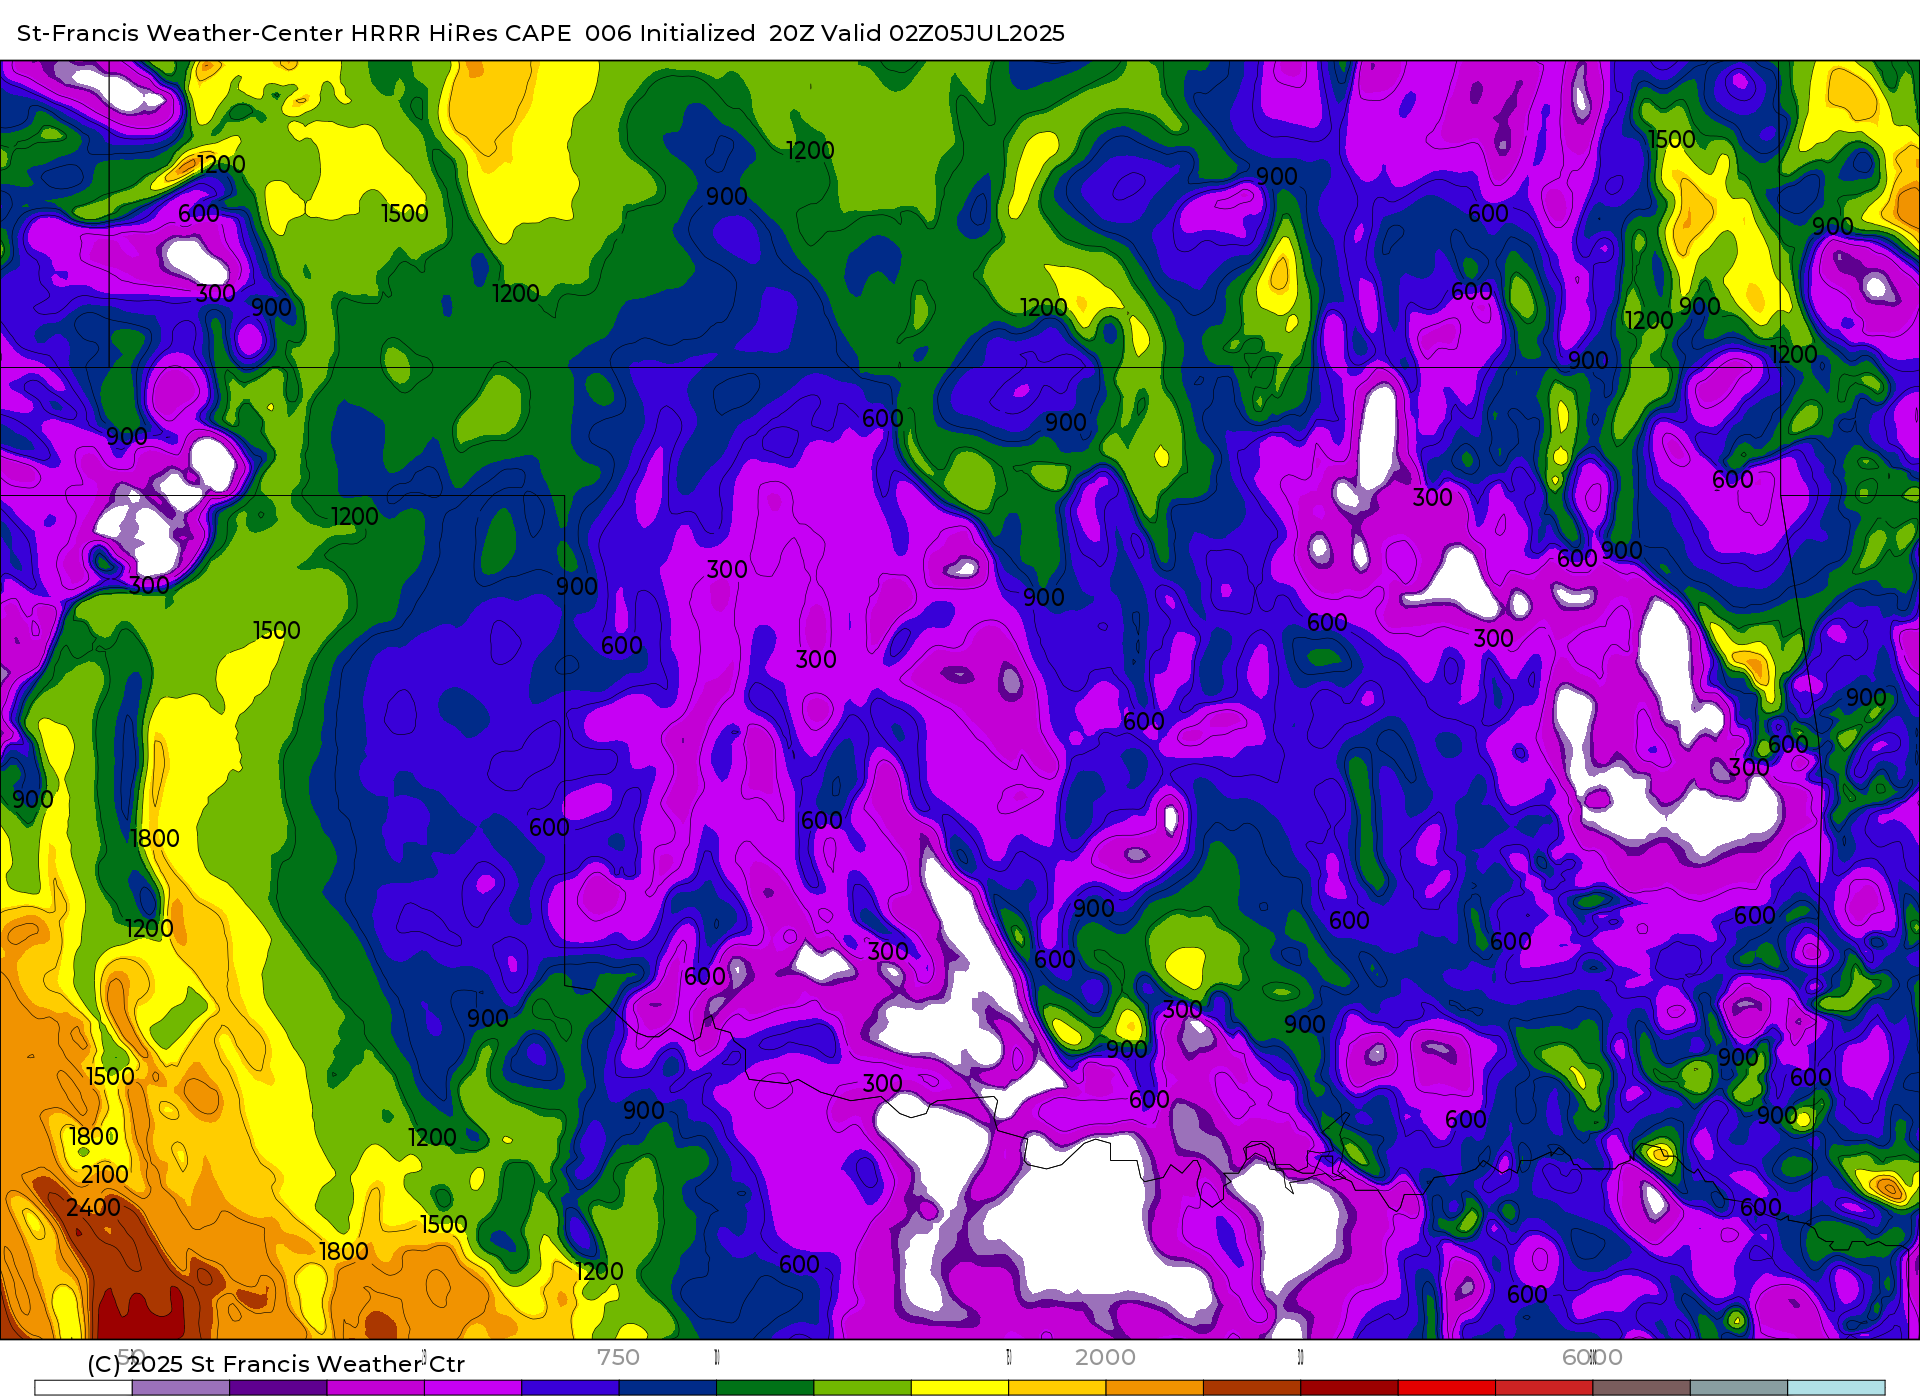Click the orange legend color swatch
This screenshot has width=1920, height=1400.
pos(1155,1388)
